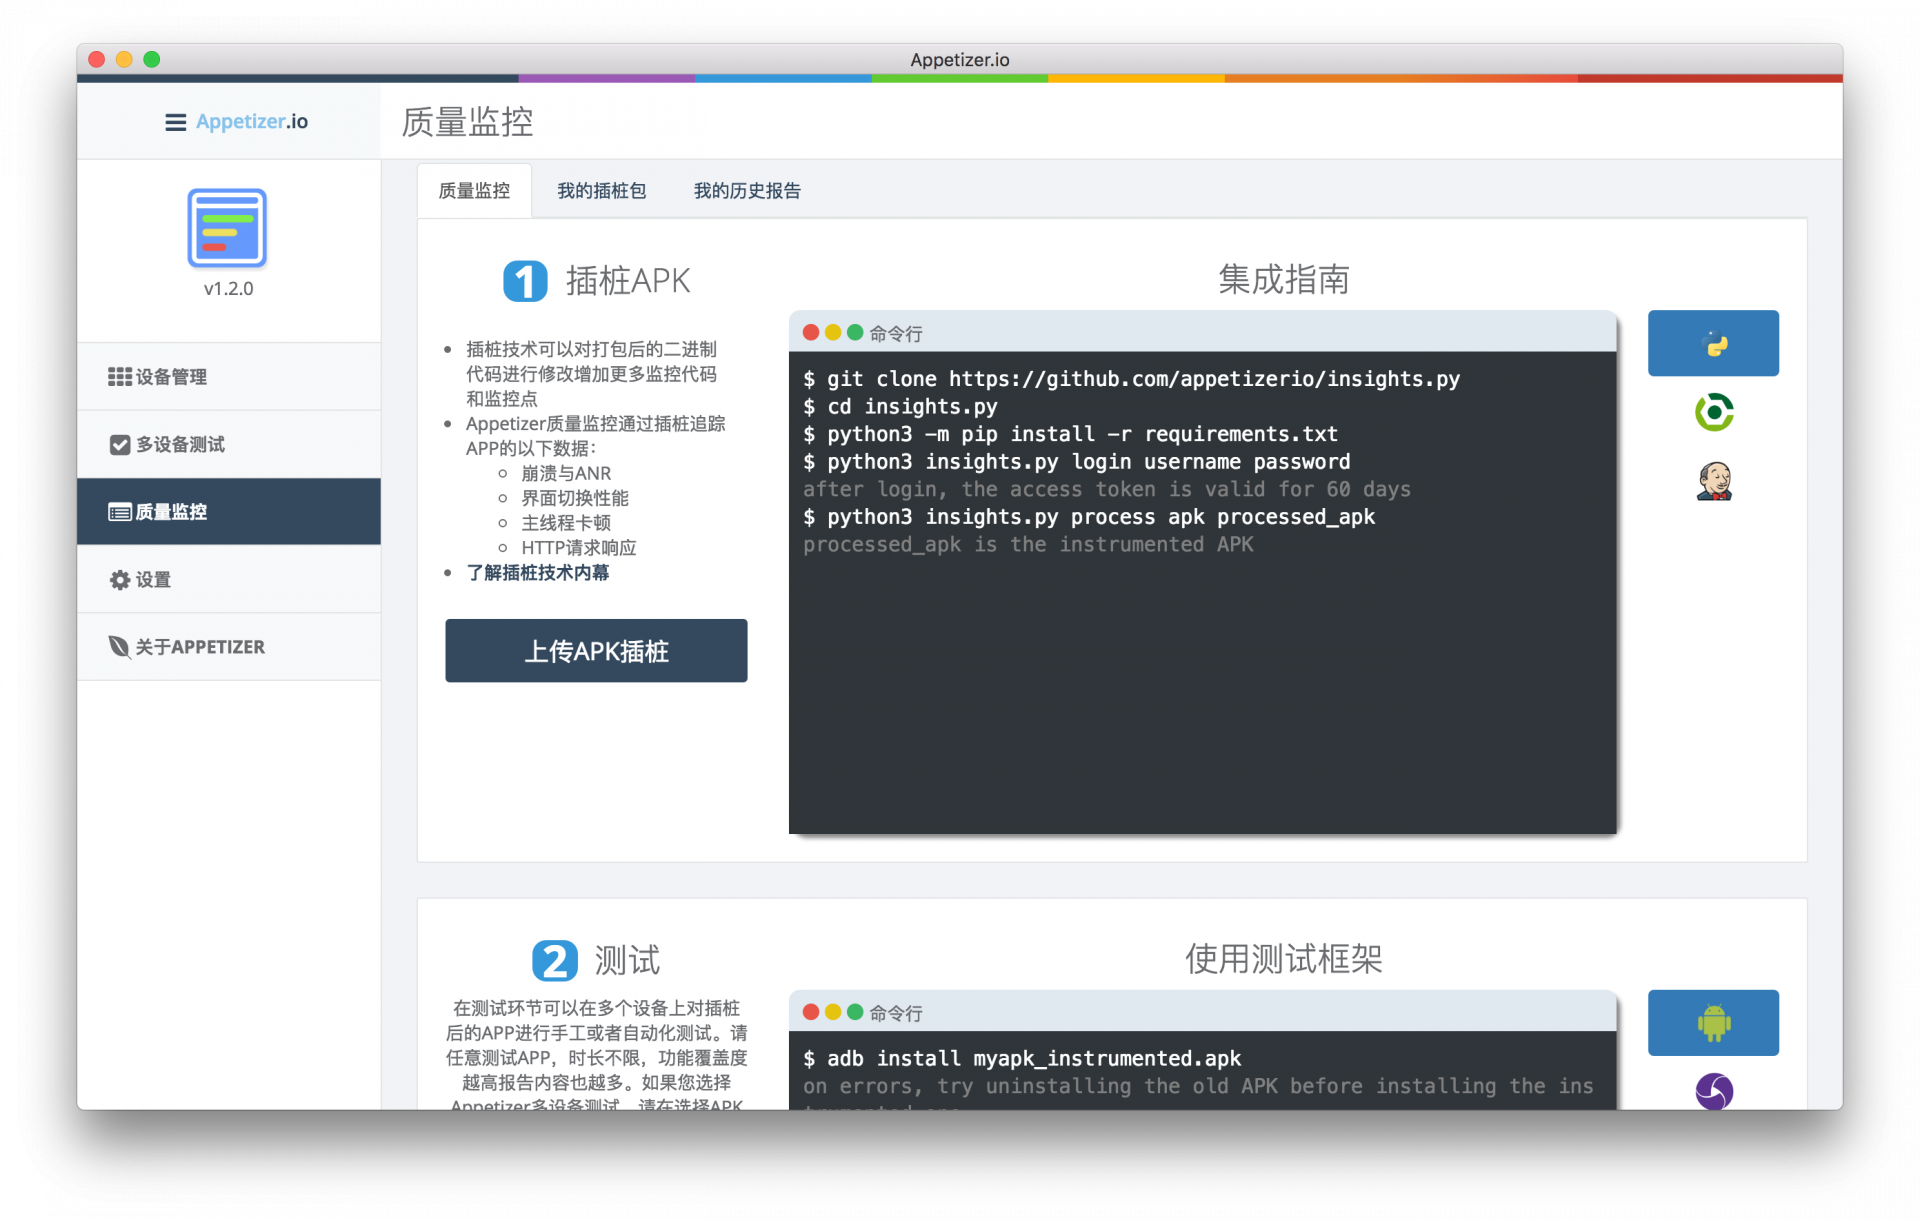Click 'processed_apk is the instrumented APK' line
Viewport: 1920px width, 1220px height.
1028,545
